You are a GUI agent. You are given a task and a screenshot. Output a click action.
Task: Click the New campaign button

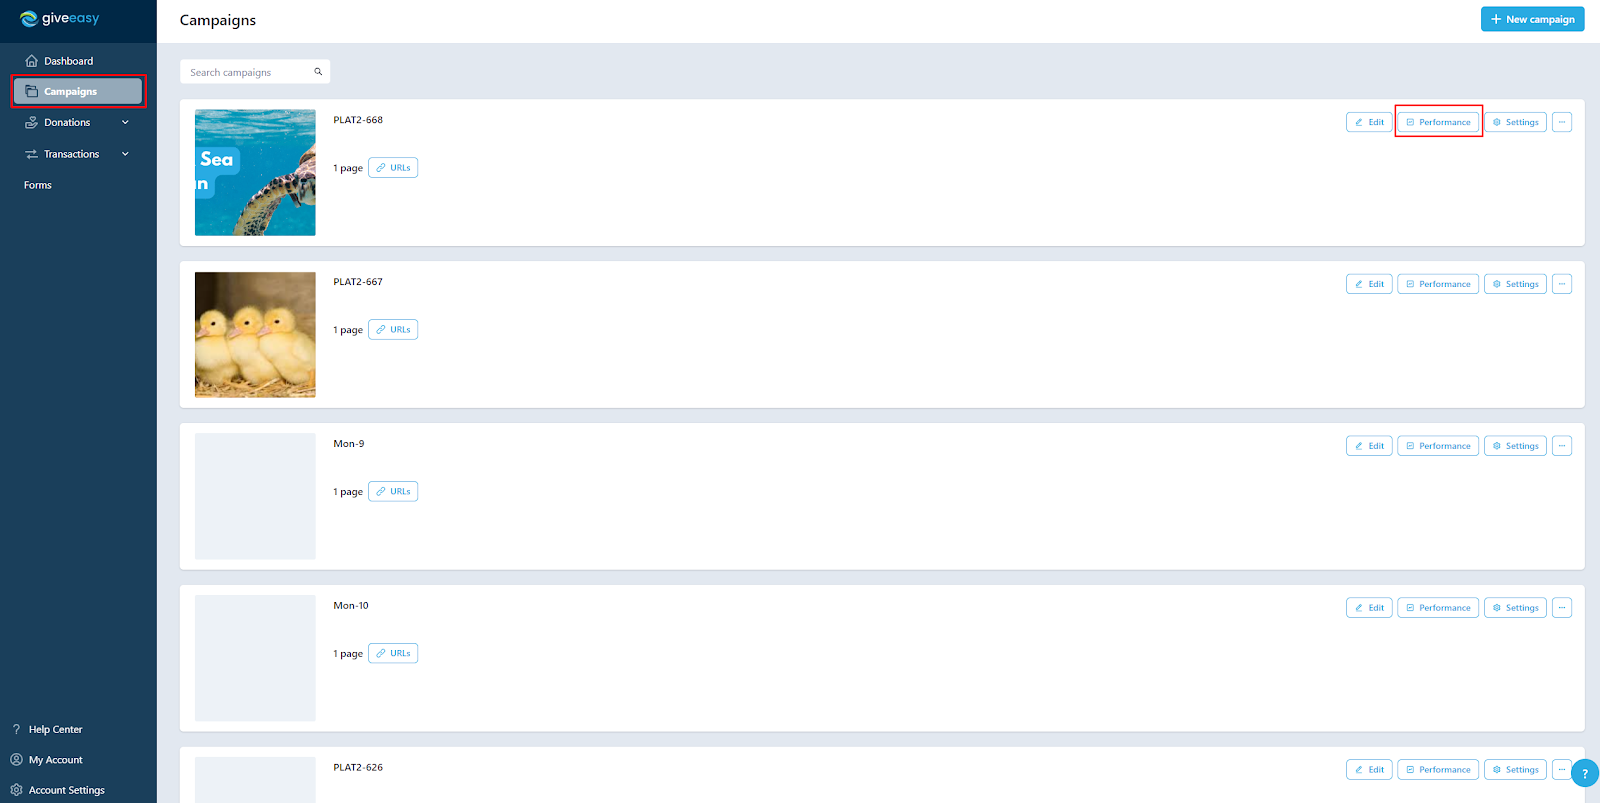(x=1532, y=19)
